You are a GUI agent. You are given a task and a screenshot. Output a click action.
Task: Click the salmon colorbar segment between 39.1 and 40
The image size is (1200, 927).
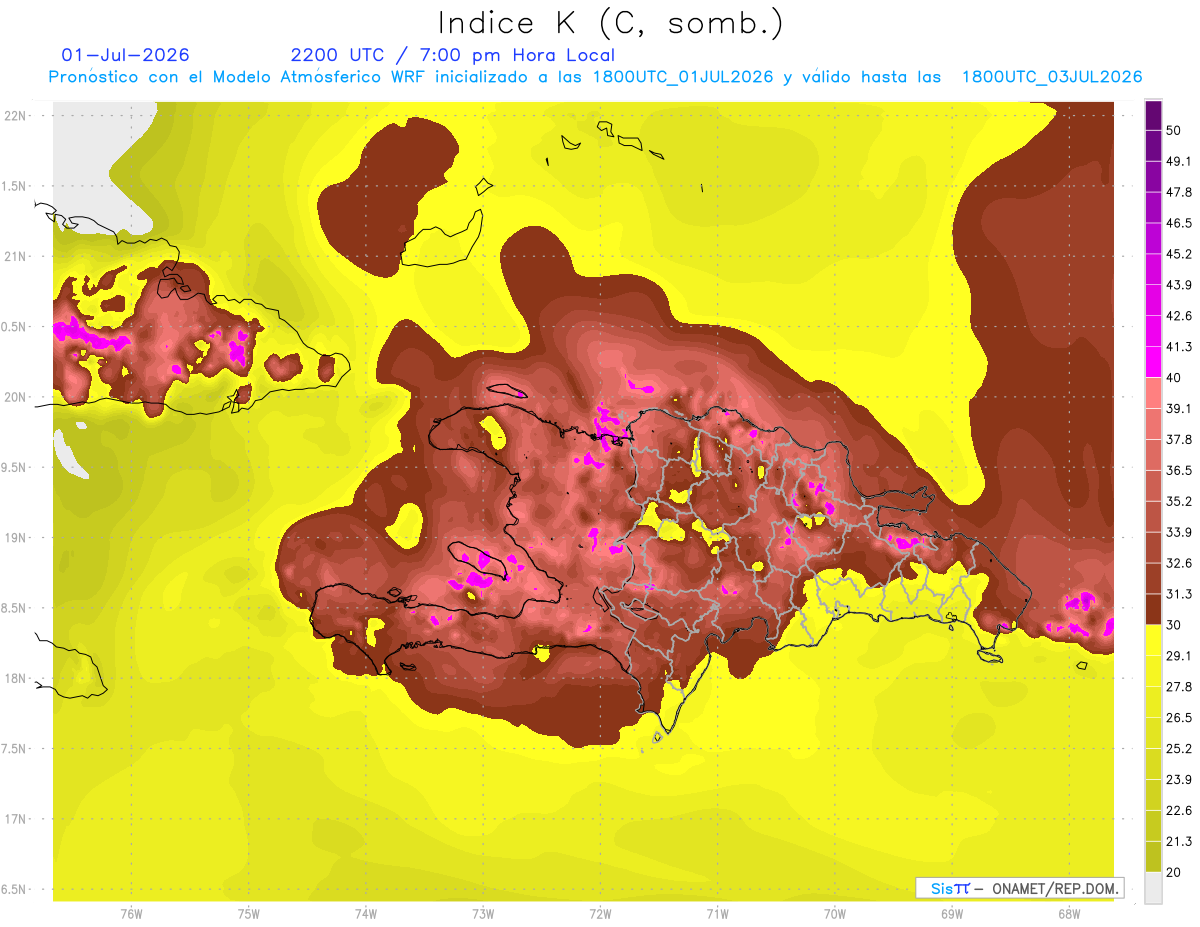(x=1153, y=393)
